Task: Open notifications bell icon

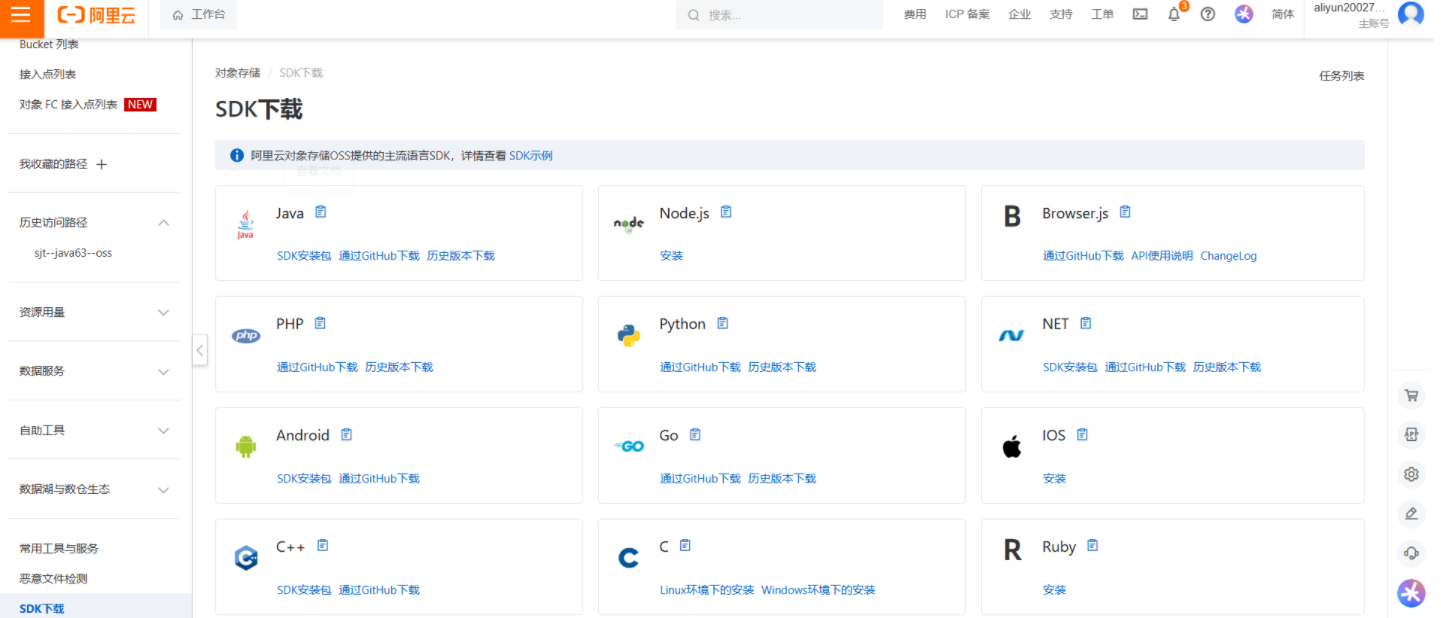Action: point(1174,14)
